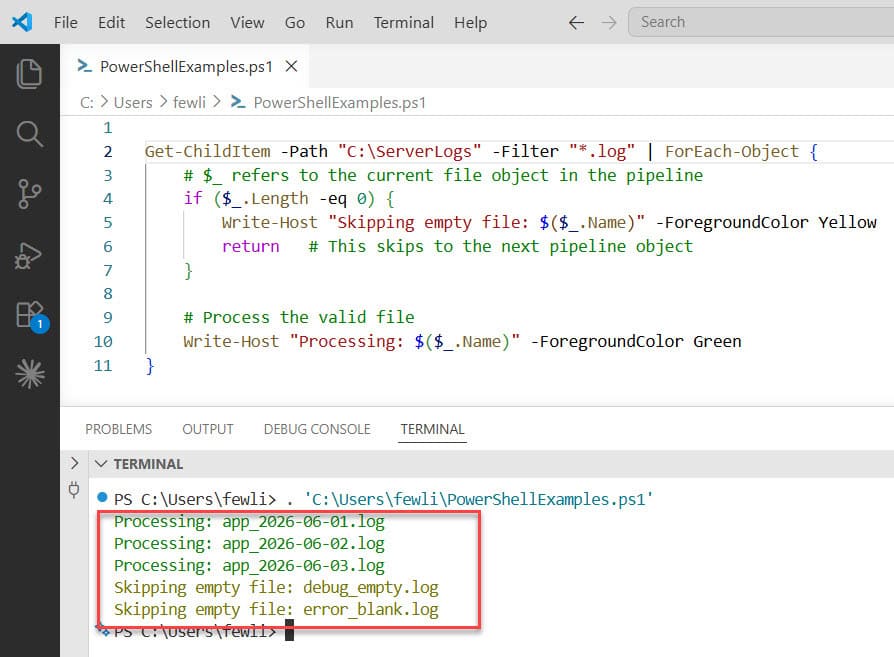Click the if keyword on line 4

click(x=193, y=198)
